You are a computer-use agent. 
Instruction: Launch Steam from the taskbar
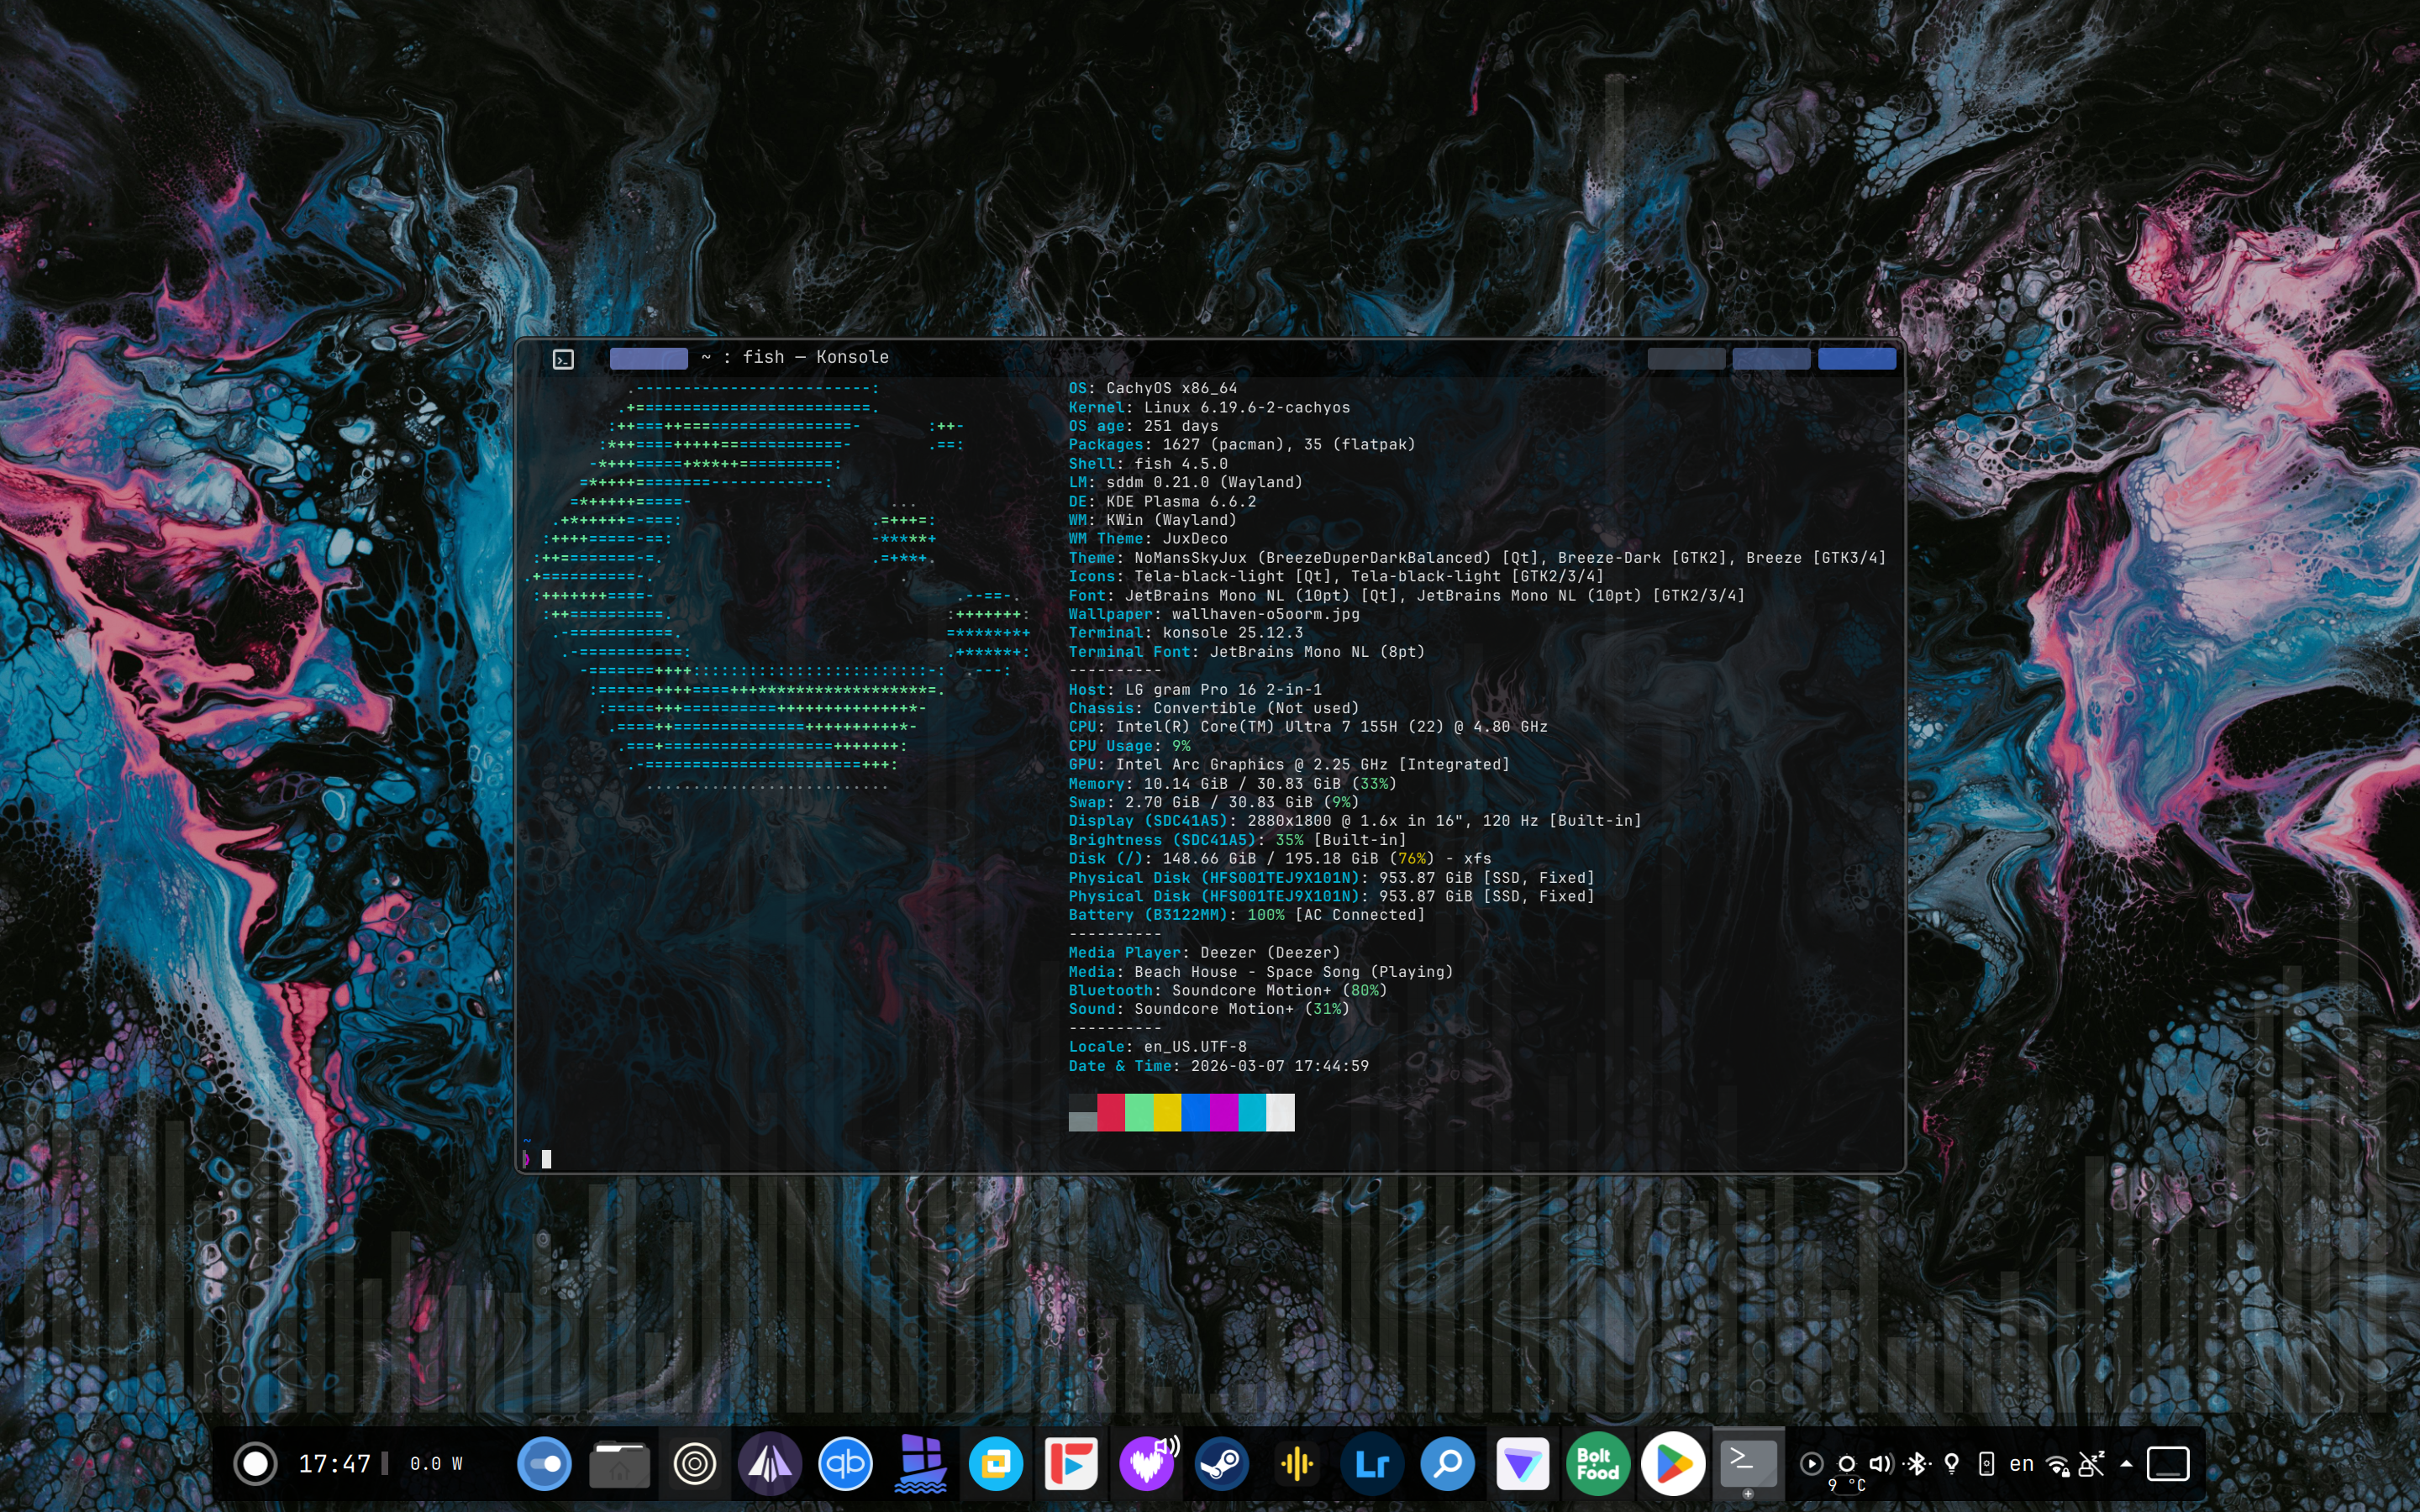[1221, 1464]
